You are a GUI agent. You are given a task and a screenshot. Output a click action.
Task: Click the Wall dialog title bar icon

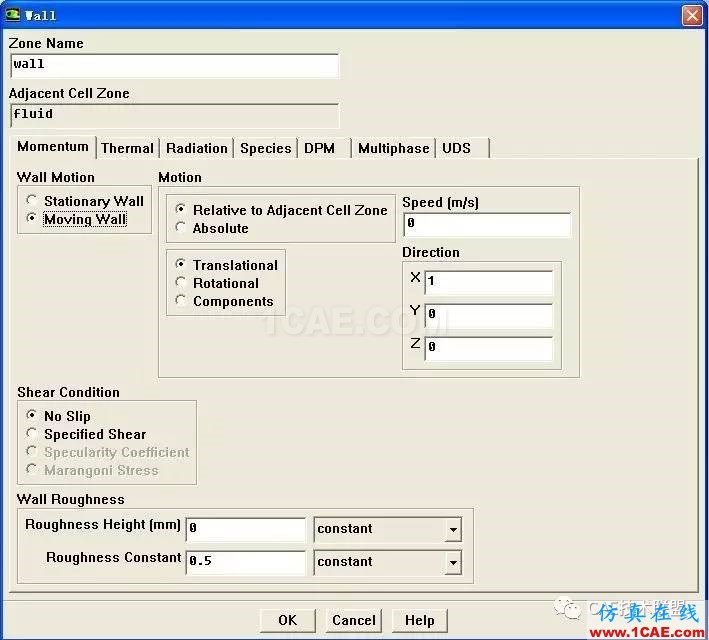tap(12, 15)
